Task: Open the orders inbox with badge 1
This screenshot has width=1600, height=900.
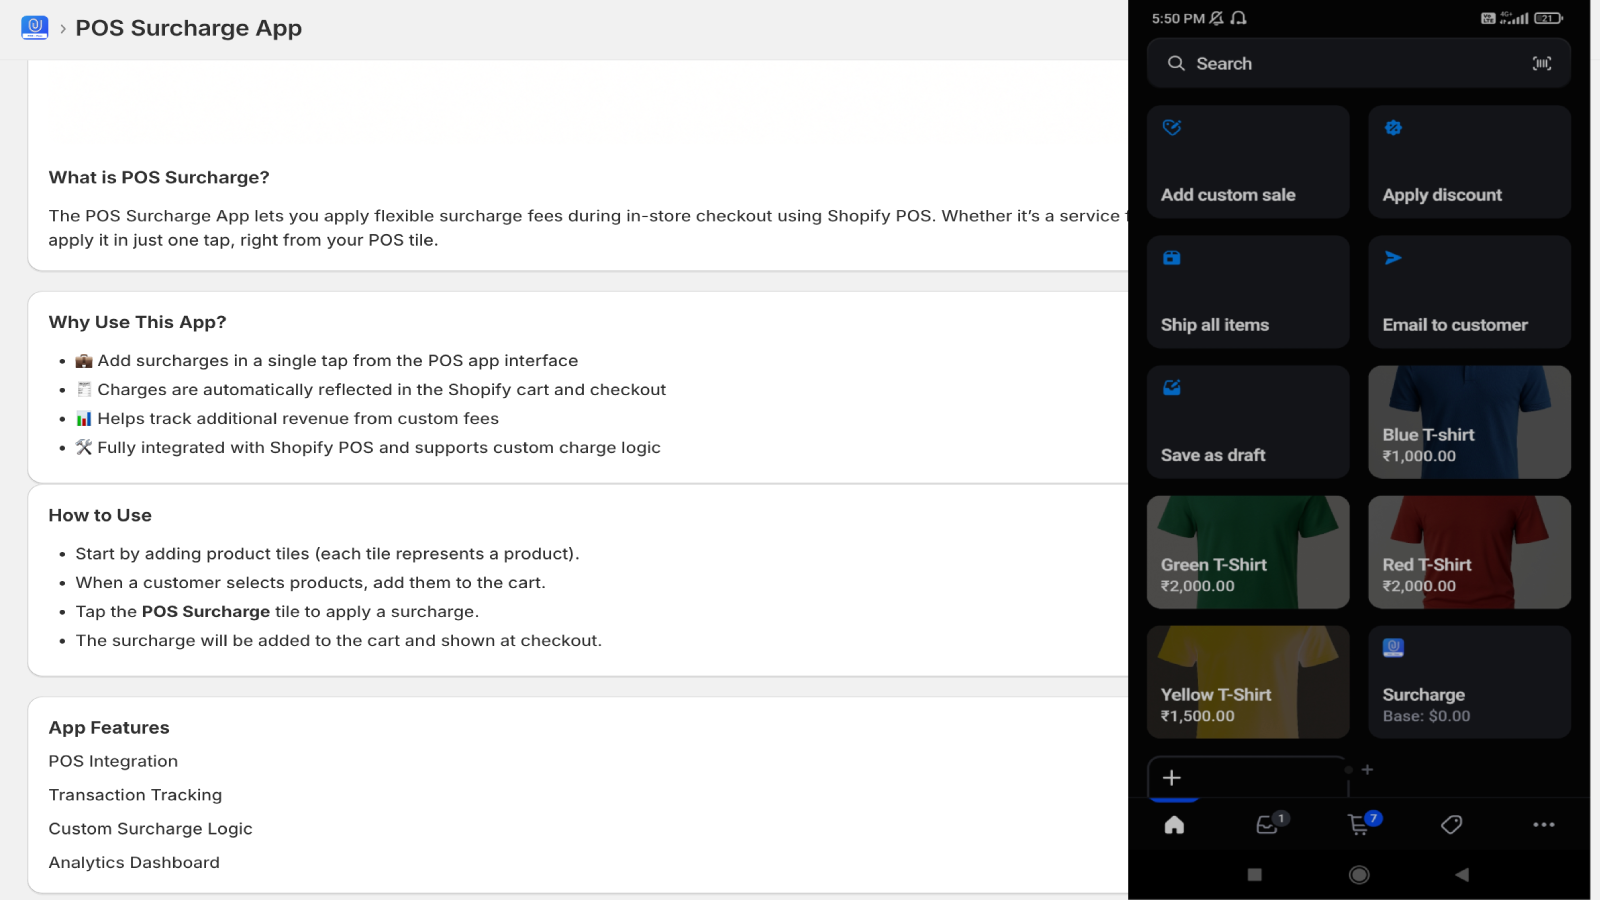Action: (x=1268, y=824)
